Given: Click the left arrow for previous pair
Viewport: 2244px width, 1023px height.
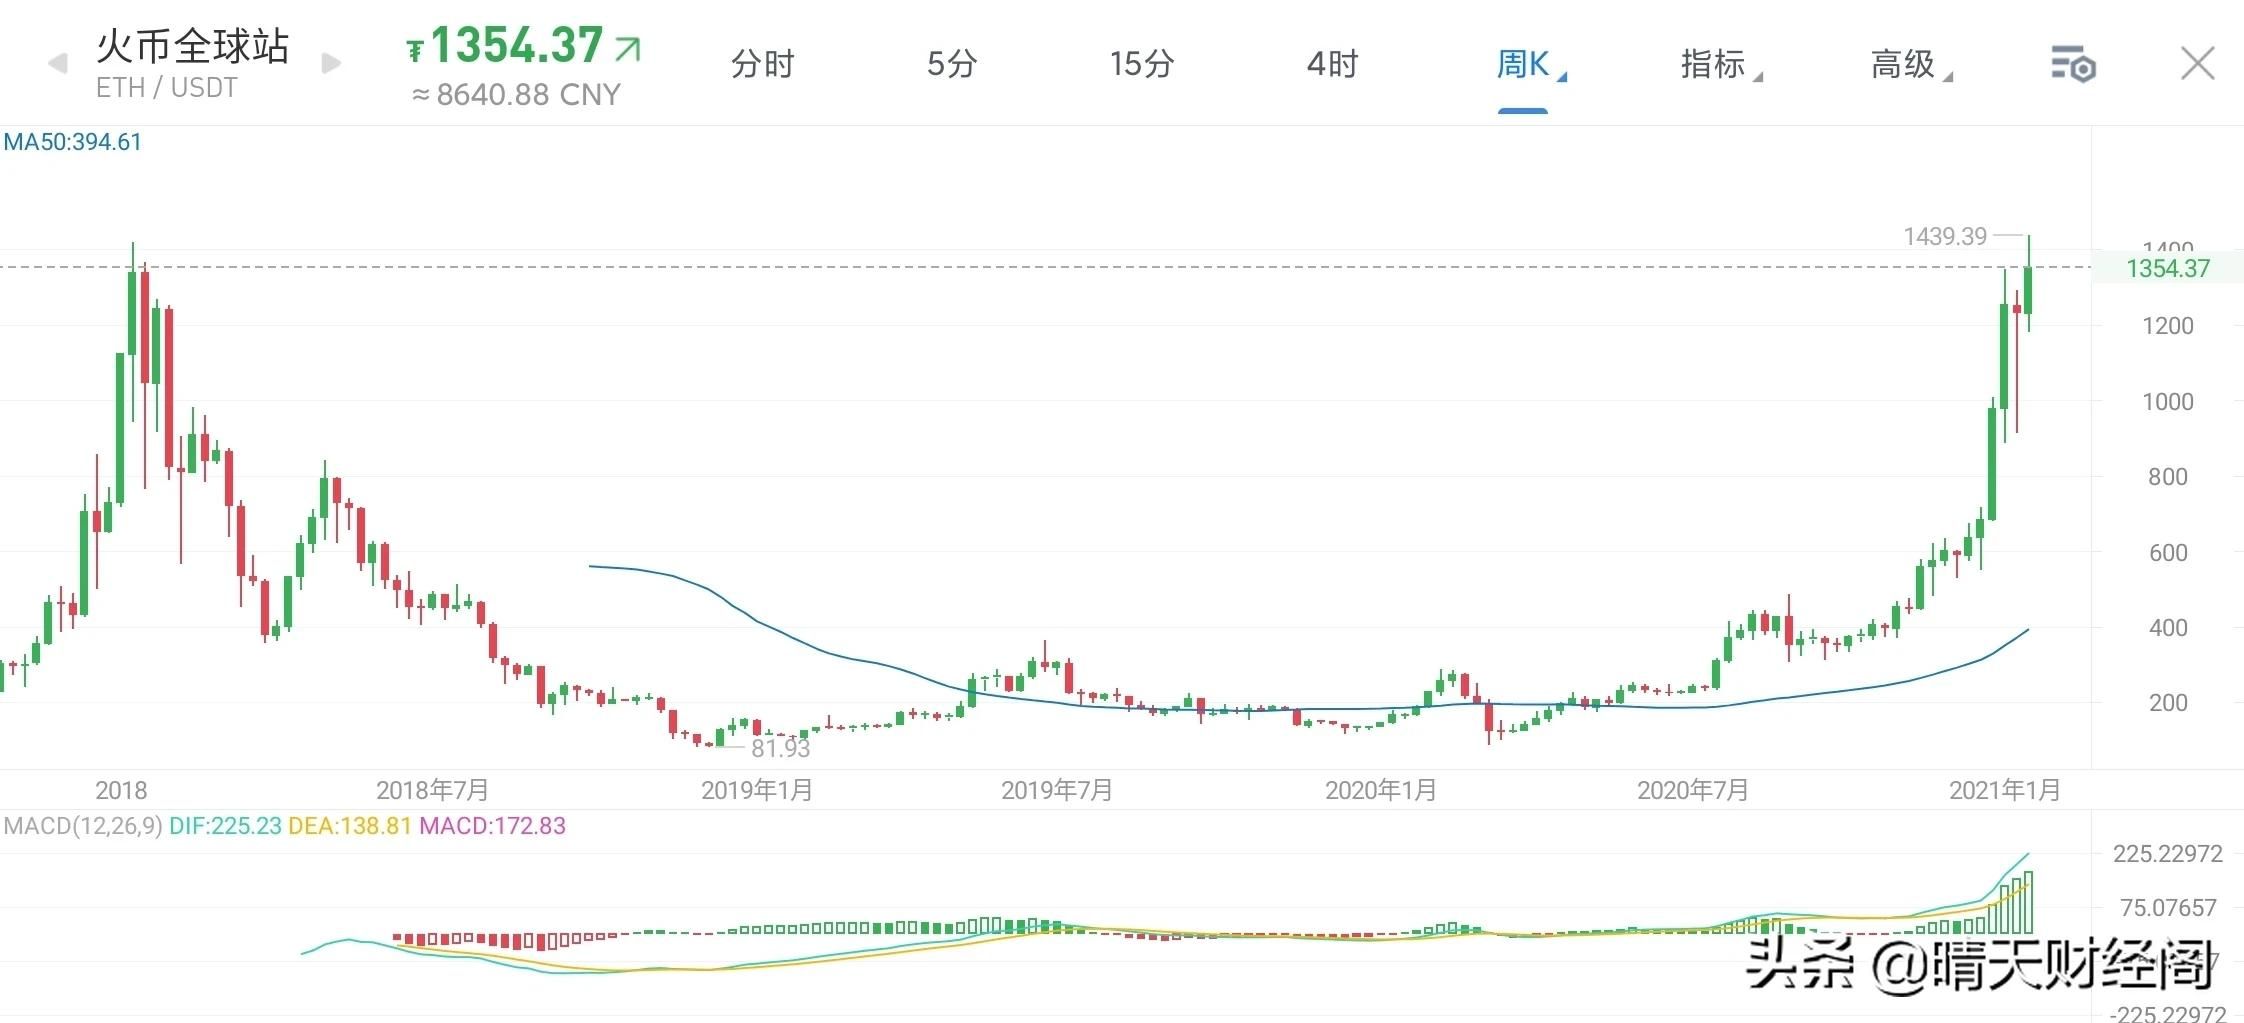Looking at the screenshot, I should pyautogui.click(x=58, y=64).
